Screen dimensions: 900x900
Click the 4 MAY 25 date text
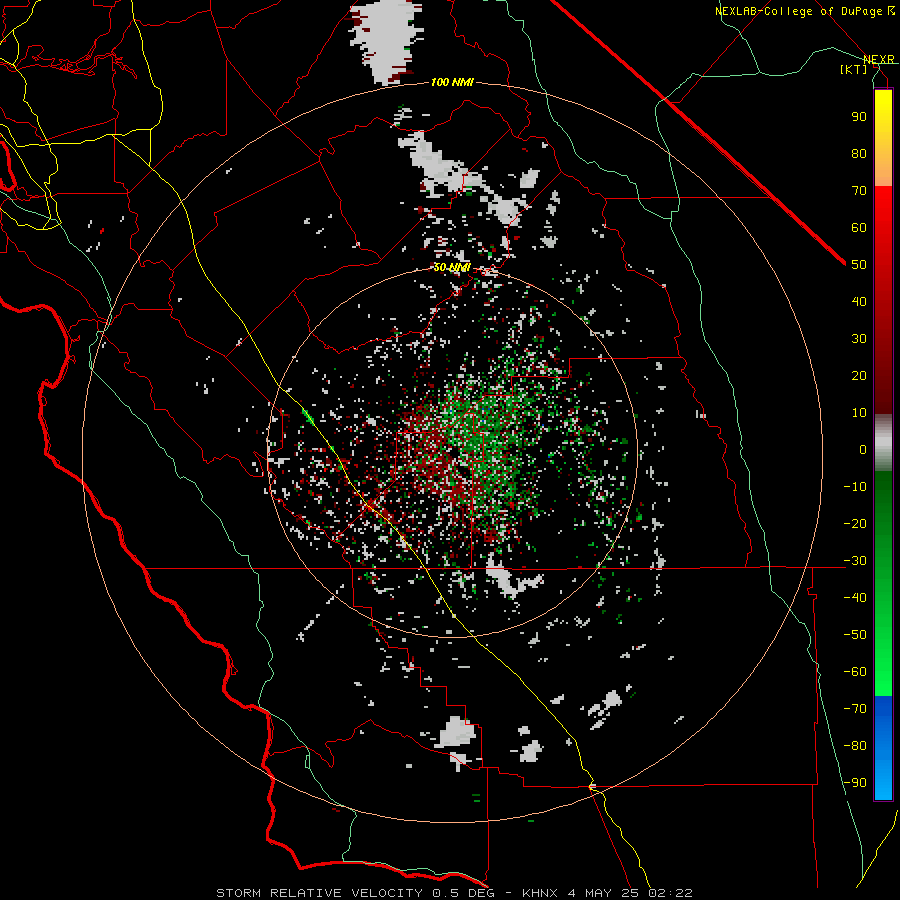[603, 893]
